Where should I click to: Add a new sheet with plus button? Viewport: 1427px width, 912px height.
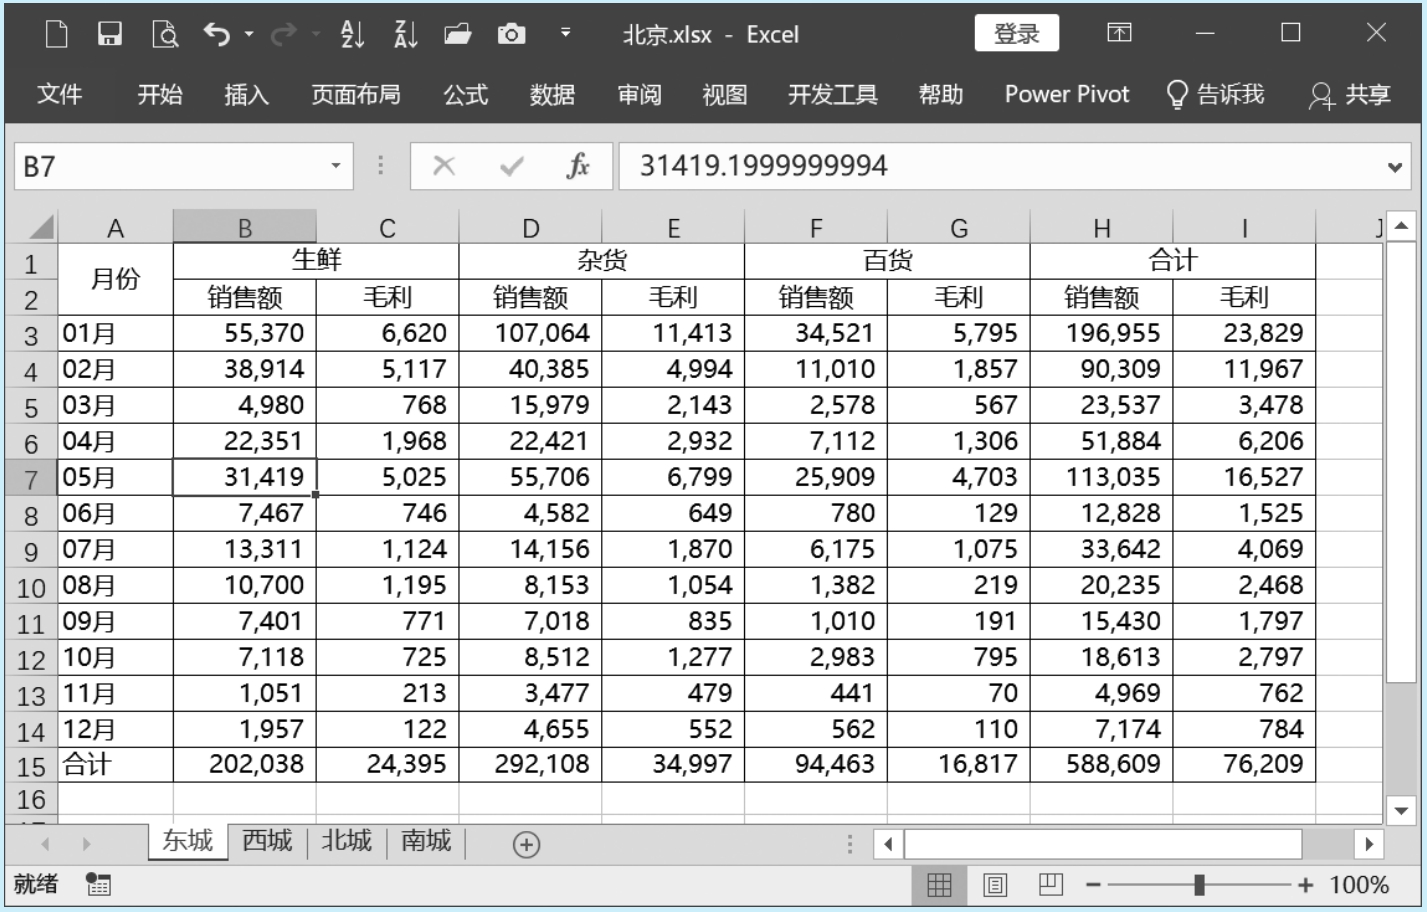[526, 845]
